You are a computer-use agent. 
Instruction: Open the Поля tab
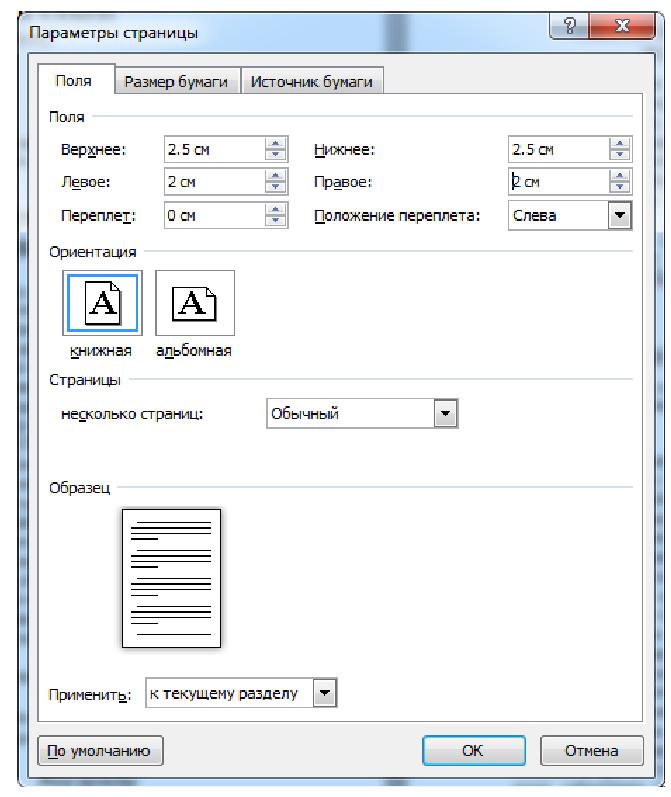click(73, 82)
